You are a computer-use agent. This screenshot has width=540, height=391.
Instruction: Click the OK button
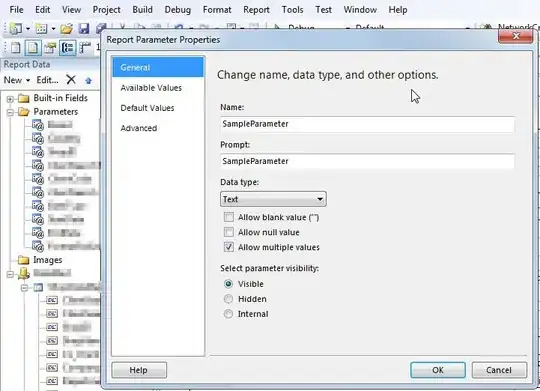click(438, 370)
